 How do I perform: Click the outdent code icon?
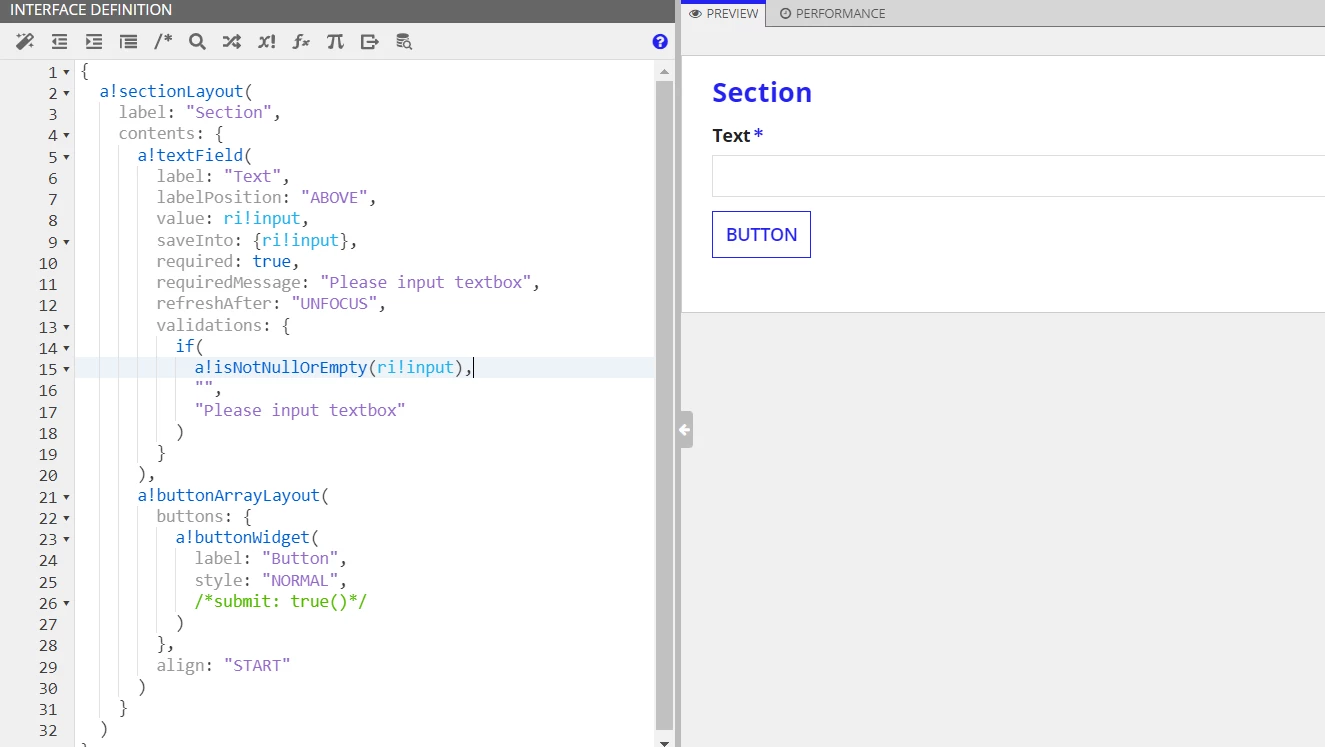[x=60, y=41]
